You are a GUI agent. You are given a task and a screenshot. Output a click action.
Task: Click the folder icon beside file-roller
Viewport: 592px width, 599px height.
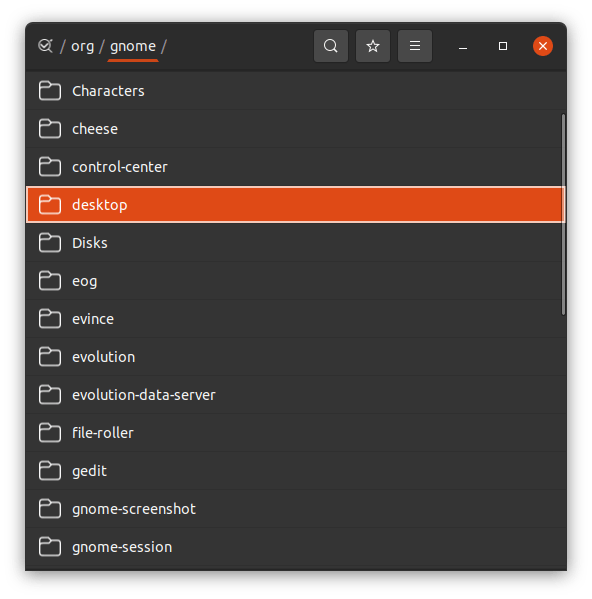(x=50, y=433)
